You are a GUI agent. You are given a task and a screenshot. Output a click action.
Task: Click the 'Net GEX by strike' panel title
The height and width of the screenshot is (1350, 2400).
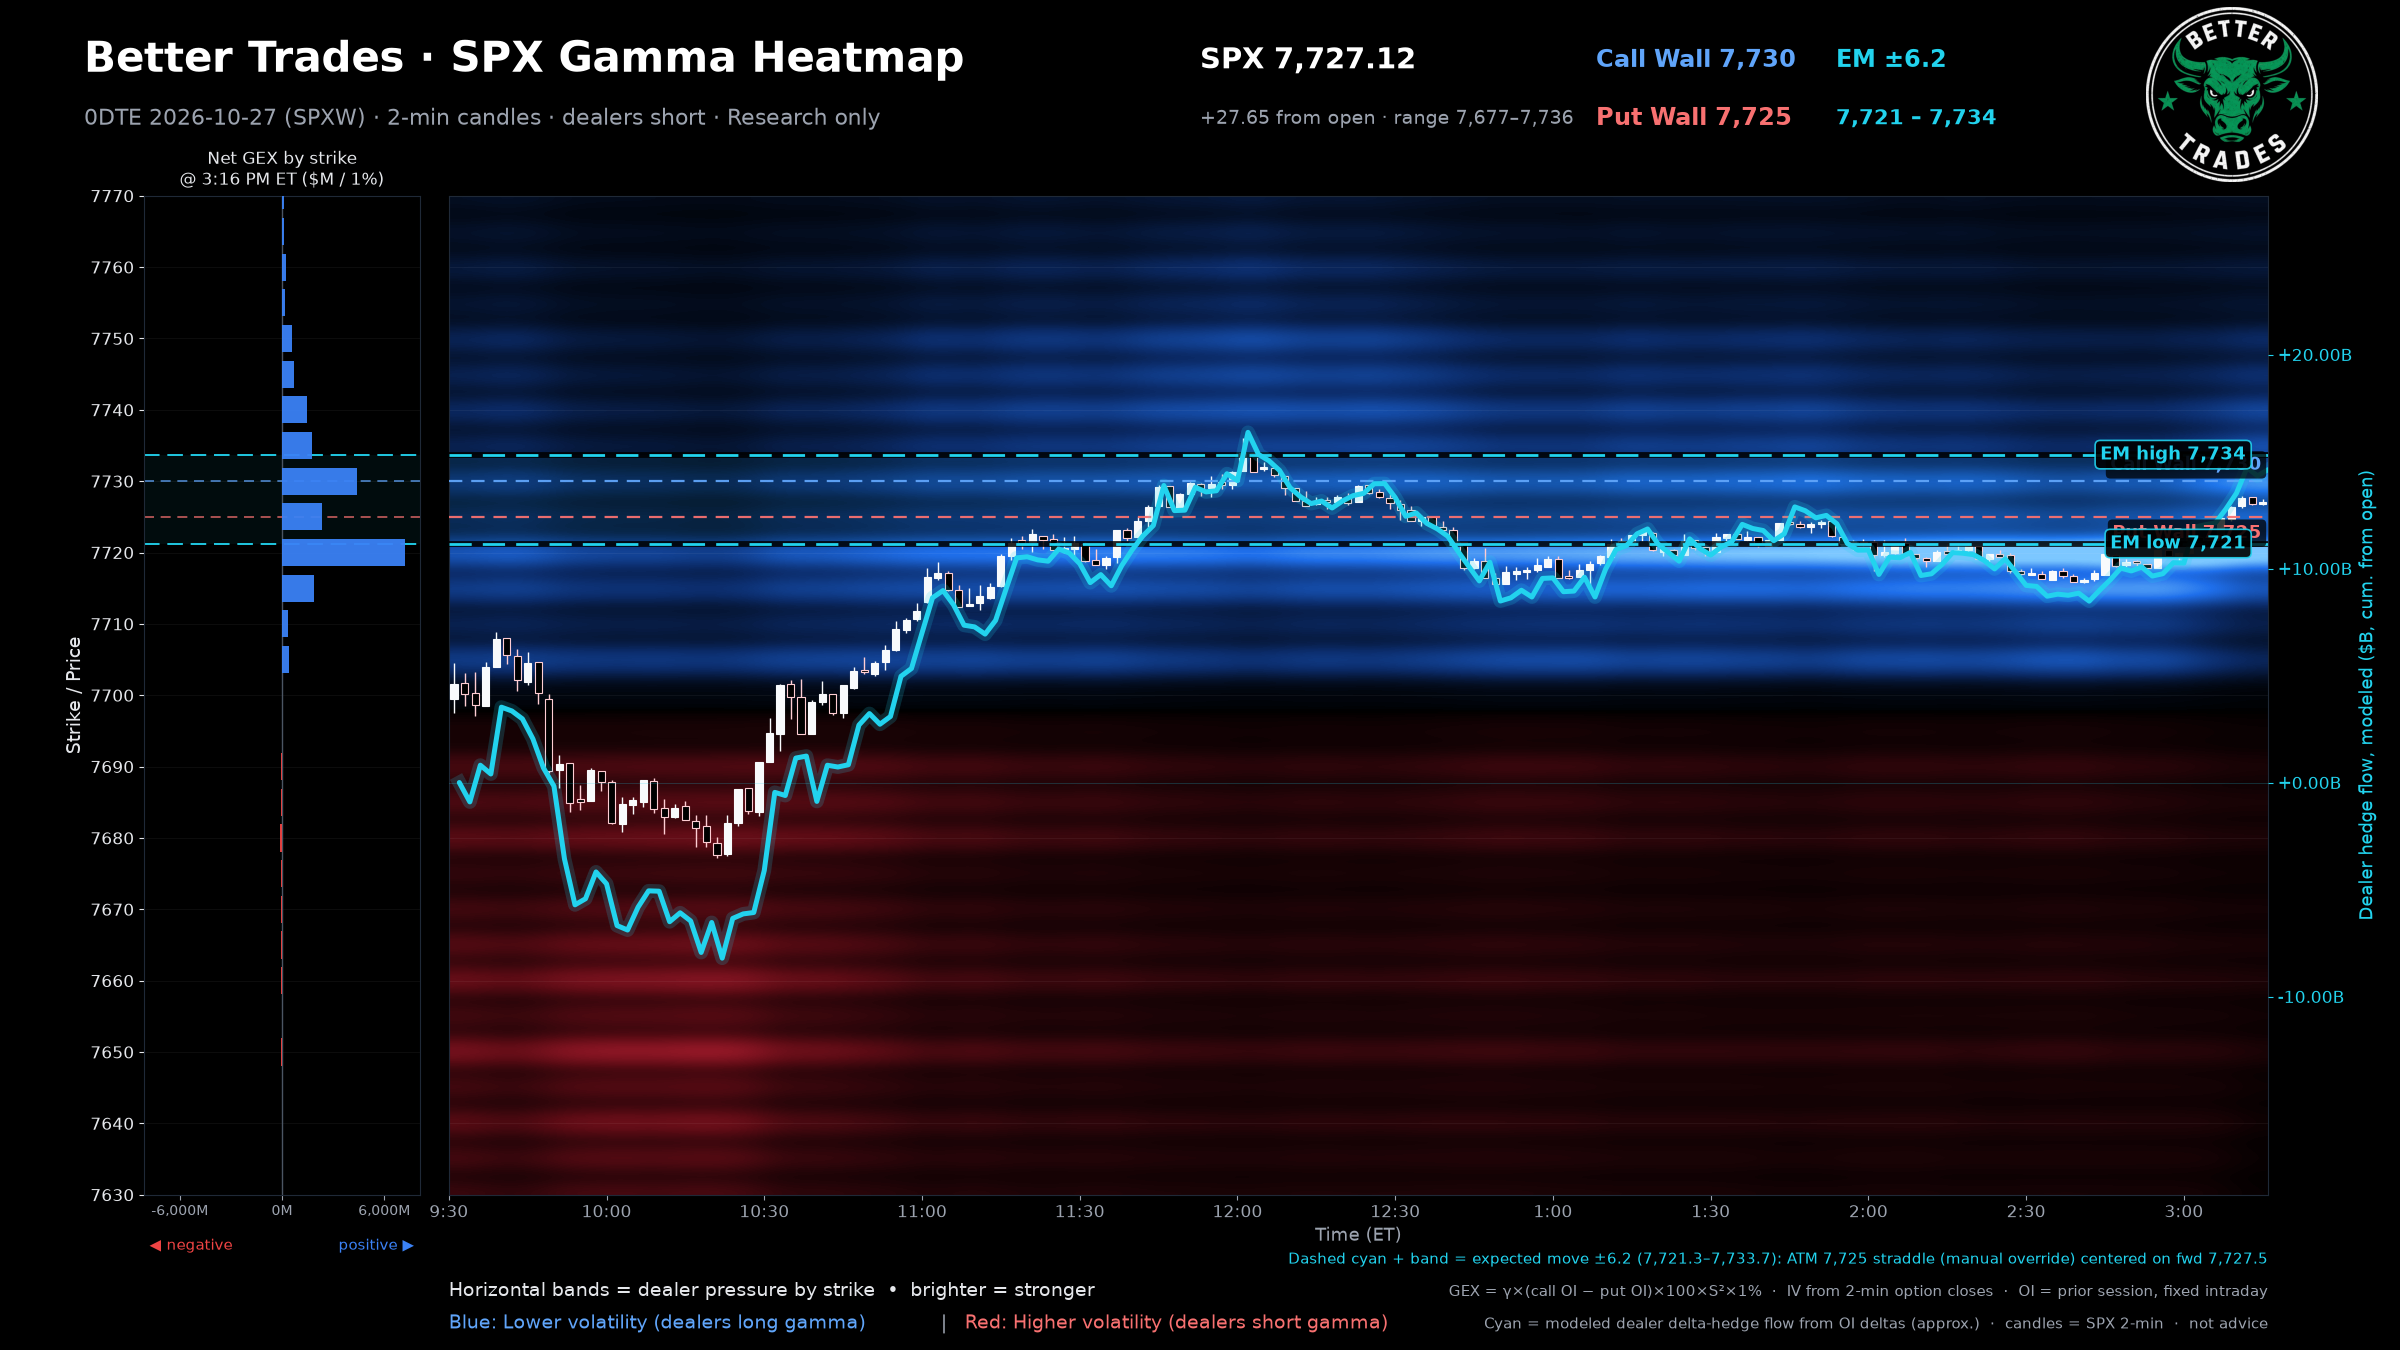click(x=282, y=168)
